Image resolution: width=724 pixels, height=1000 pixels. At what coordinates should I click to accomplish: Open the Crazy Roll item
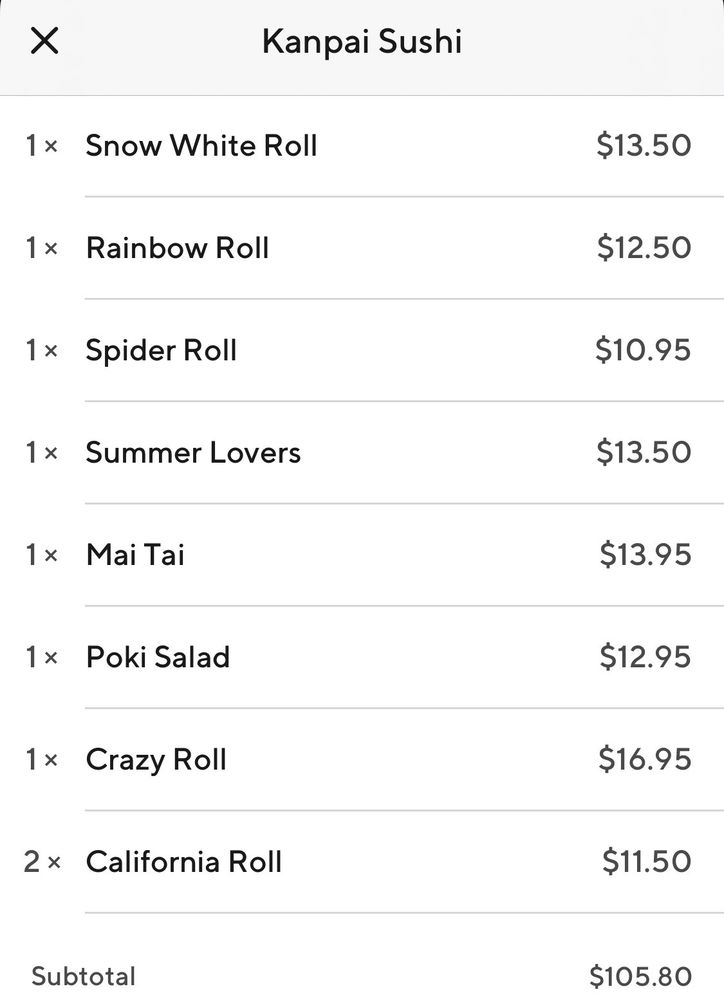point(156,760)
